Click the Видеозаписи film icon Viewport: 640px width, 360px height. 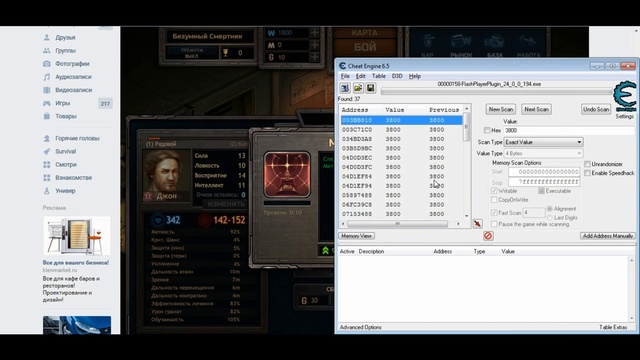coord(47,90)
